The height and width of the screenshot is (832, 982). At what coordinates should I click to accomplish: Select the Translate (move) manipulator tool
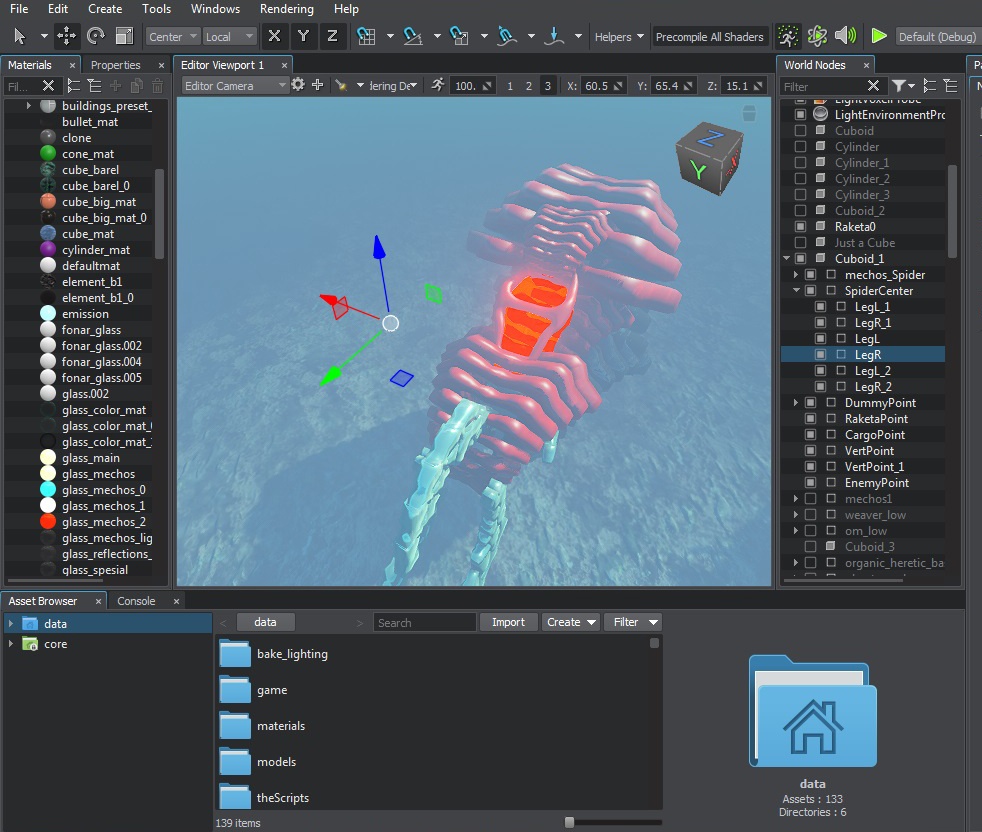[x=67, y=36]
